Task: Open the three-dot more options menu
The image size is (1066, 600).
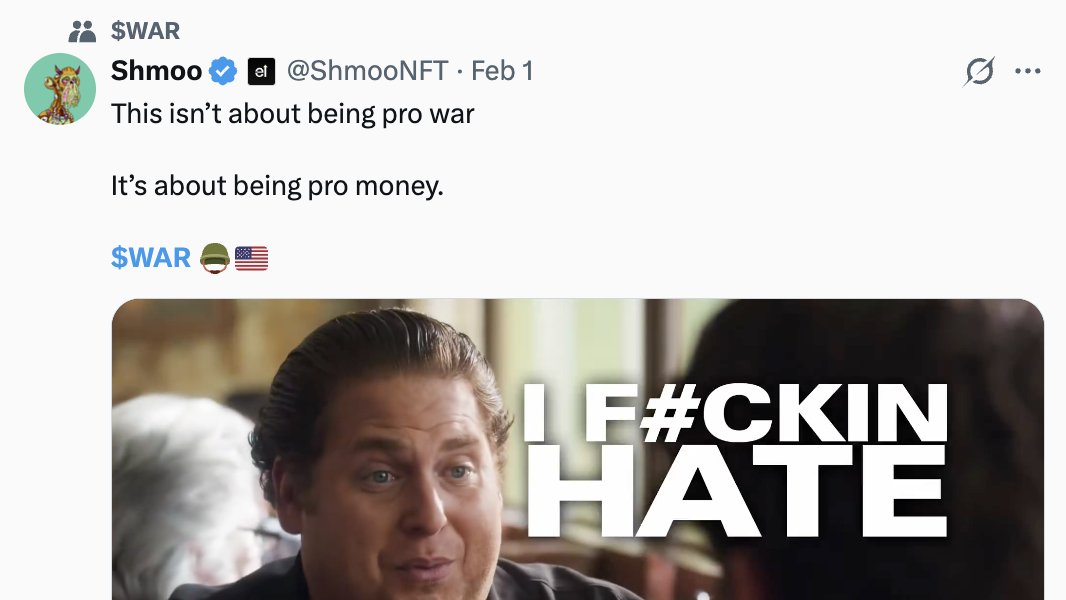Action: pyautogui.click(x=1027, y=71)
